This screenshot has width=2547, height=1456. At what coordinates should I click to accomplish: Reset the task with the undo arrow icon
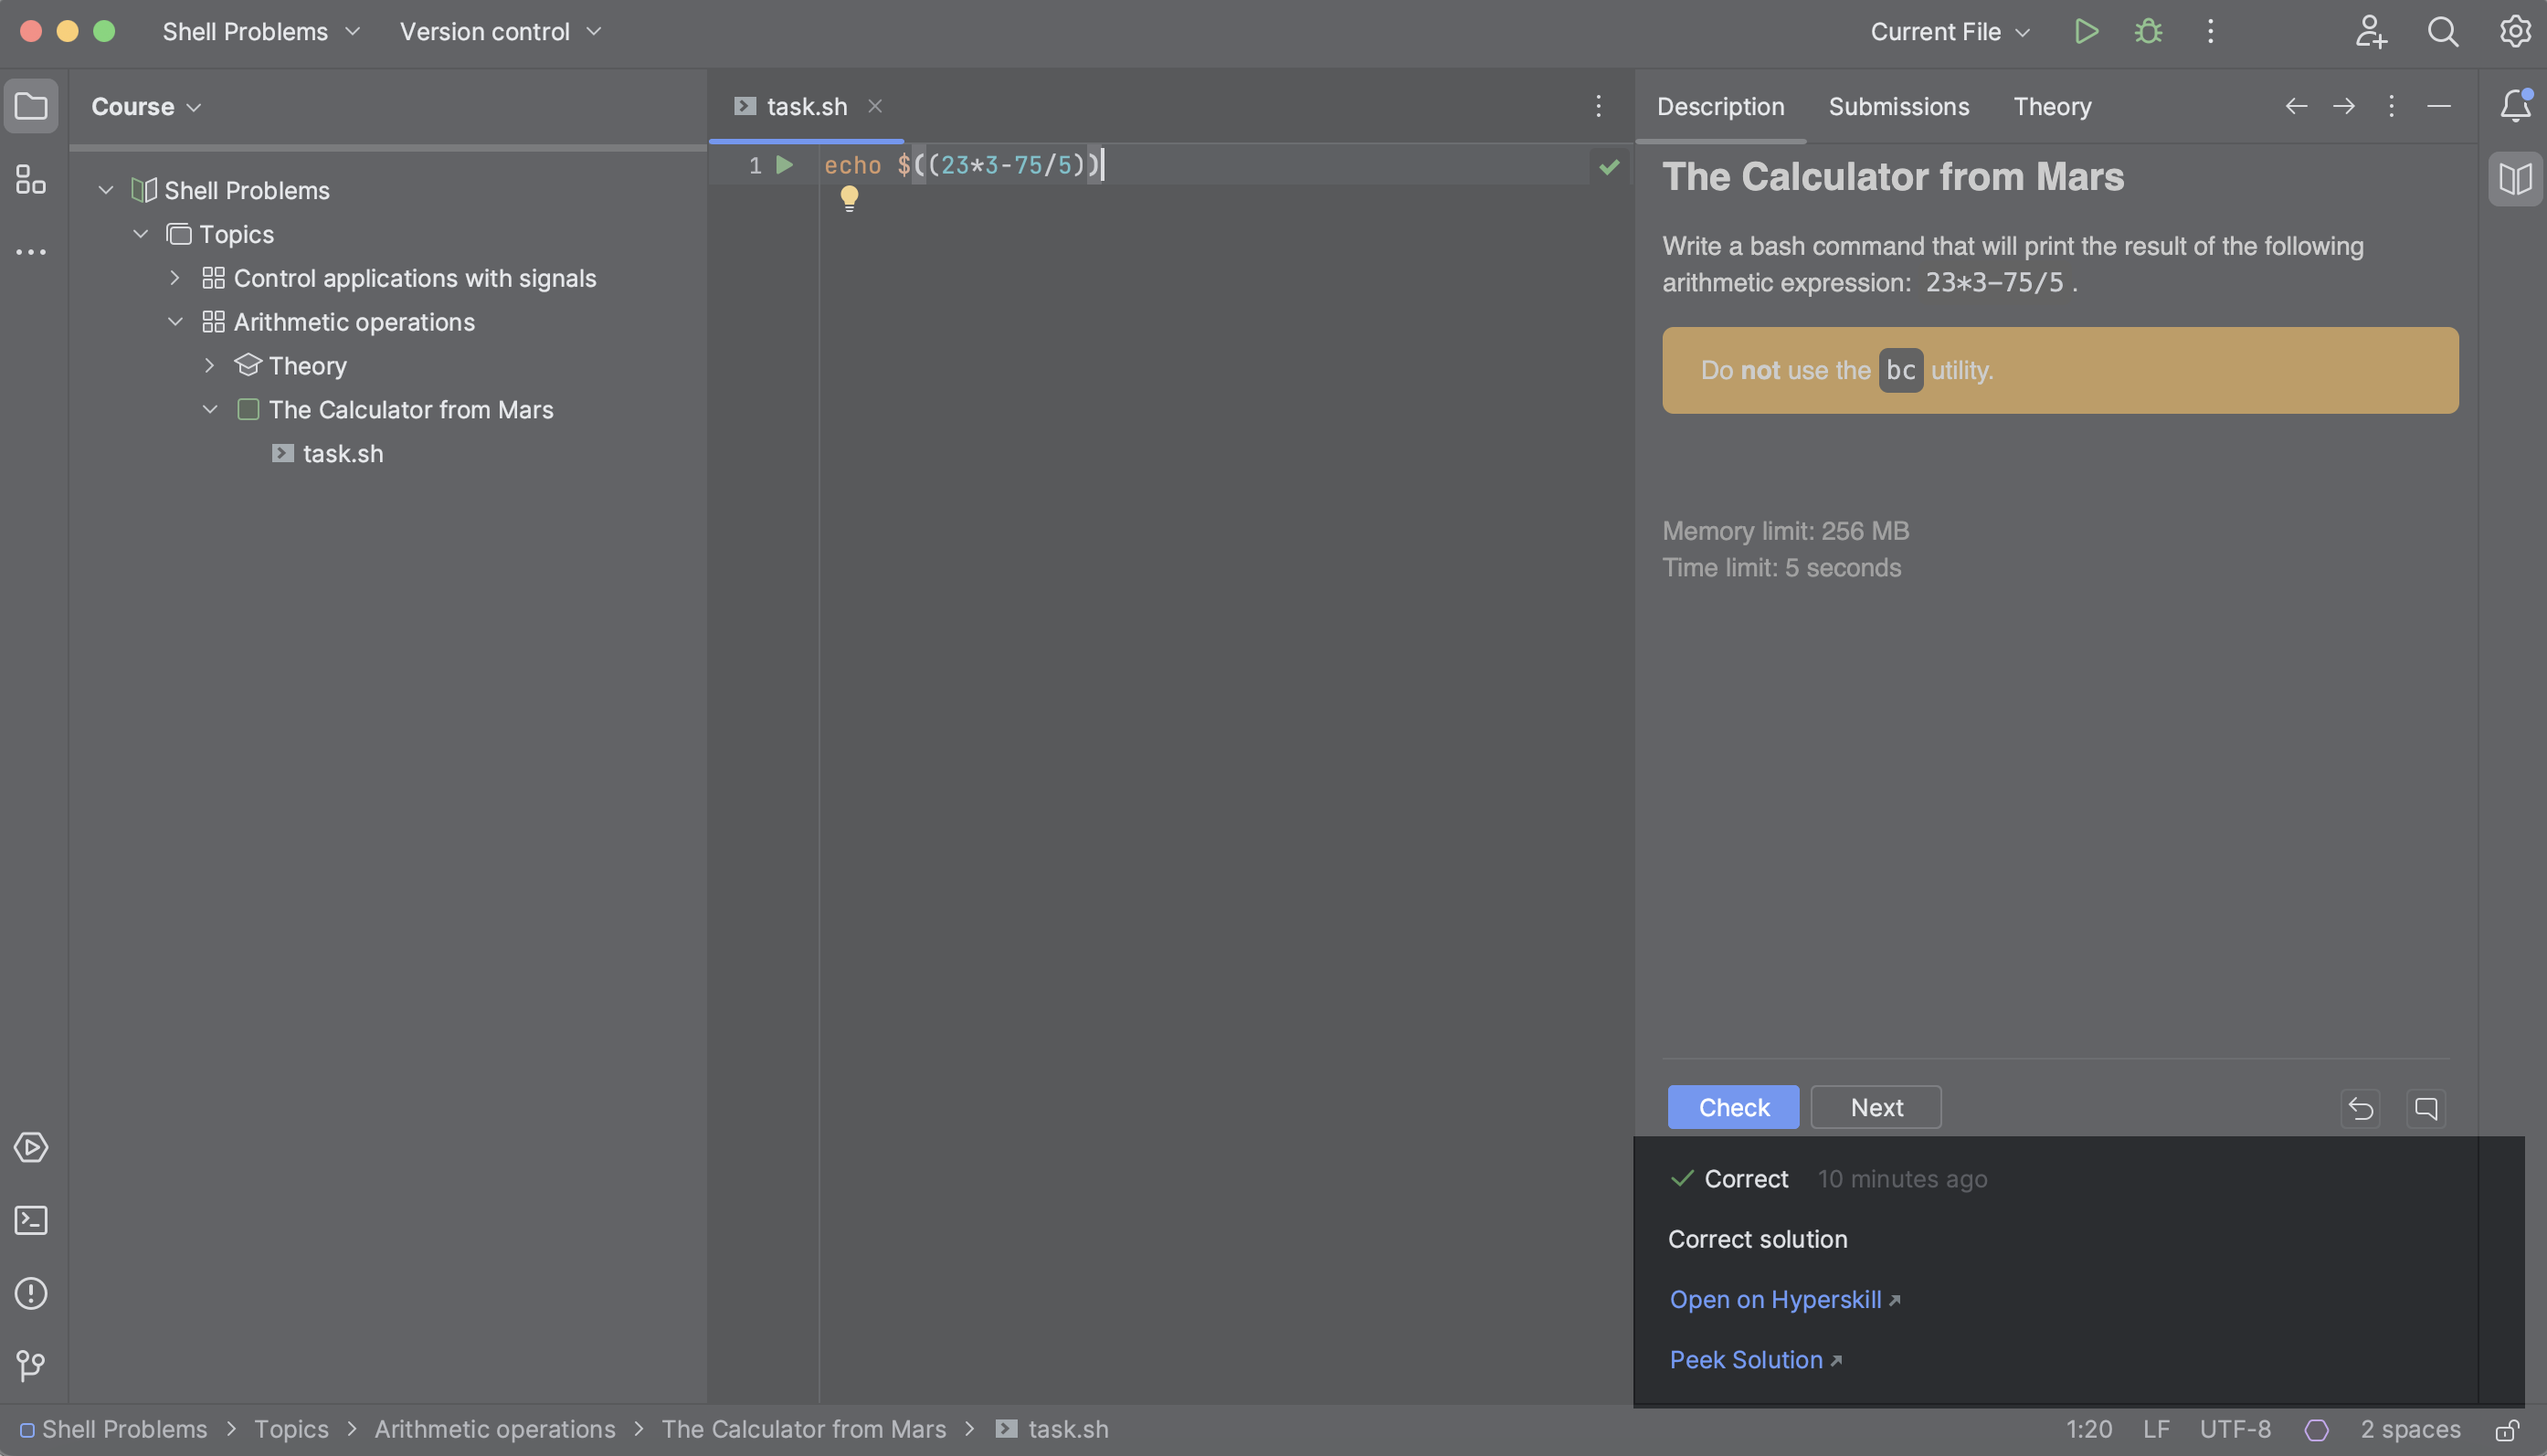click(x=2361, y=1108)
